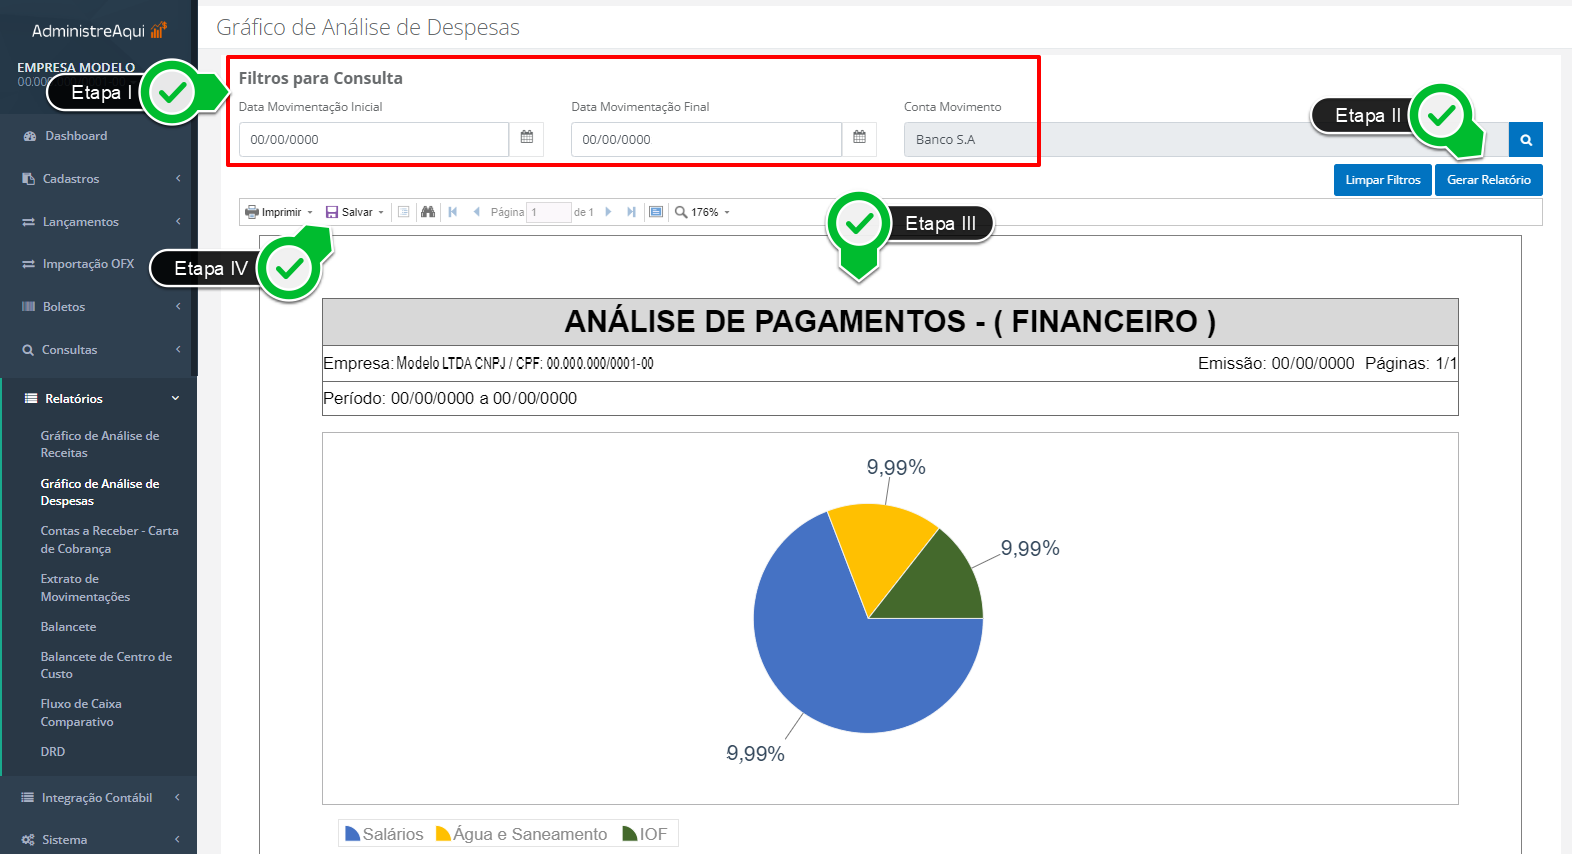Go to previous page arrow
This screenshot has width=1572, height=854.
coord(477,212)
